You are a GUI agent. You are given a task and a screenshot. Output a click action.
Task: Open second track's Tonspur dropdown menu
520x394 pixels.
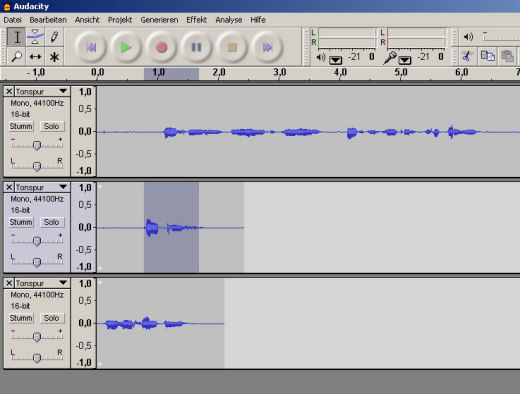(x=42, y=187)
